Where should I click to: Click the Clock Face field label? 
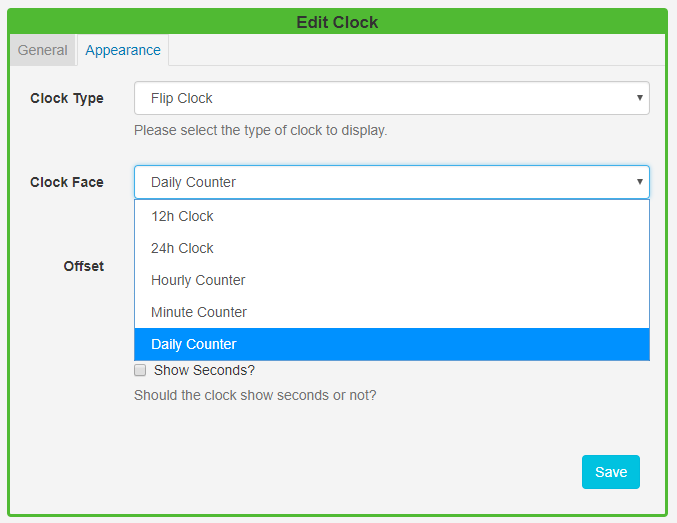click(x=67, y=182)
